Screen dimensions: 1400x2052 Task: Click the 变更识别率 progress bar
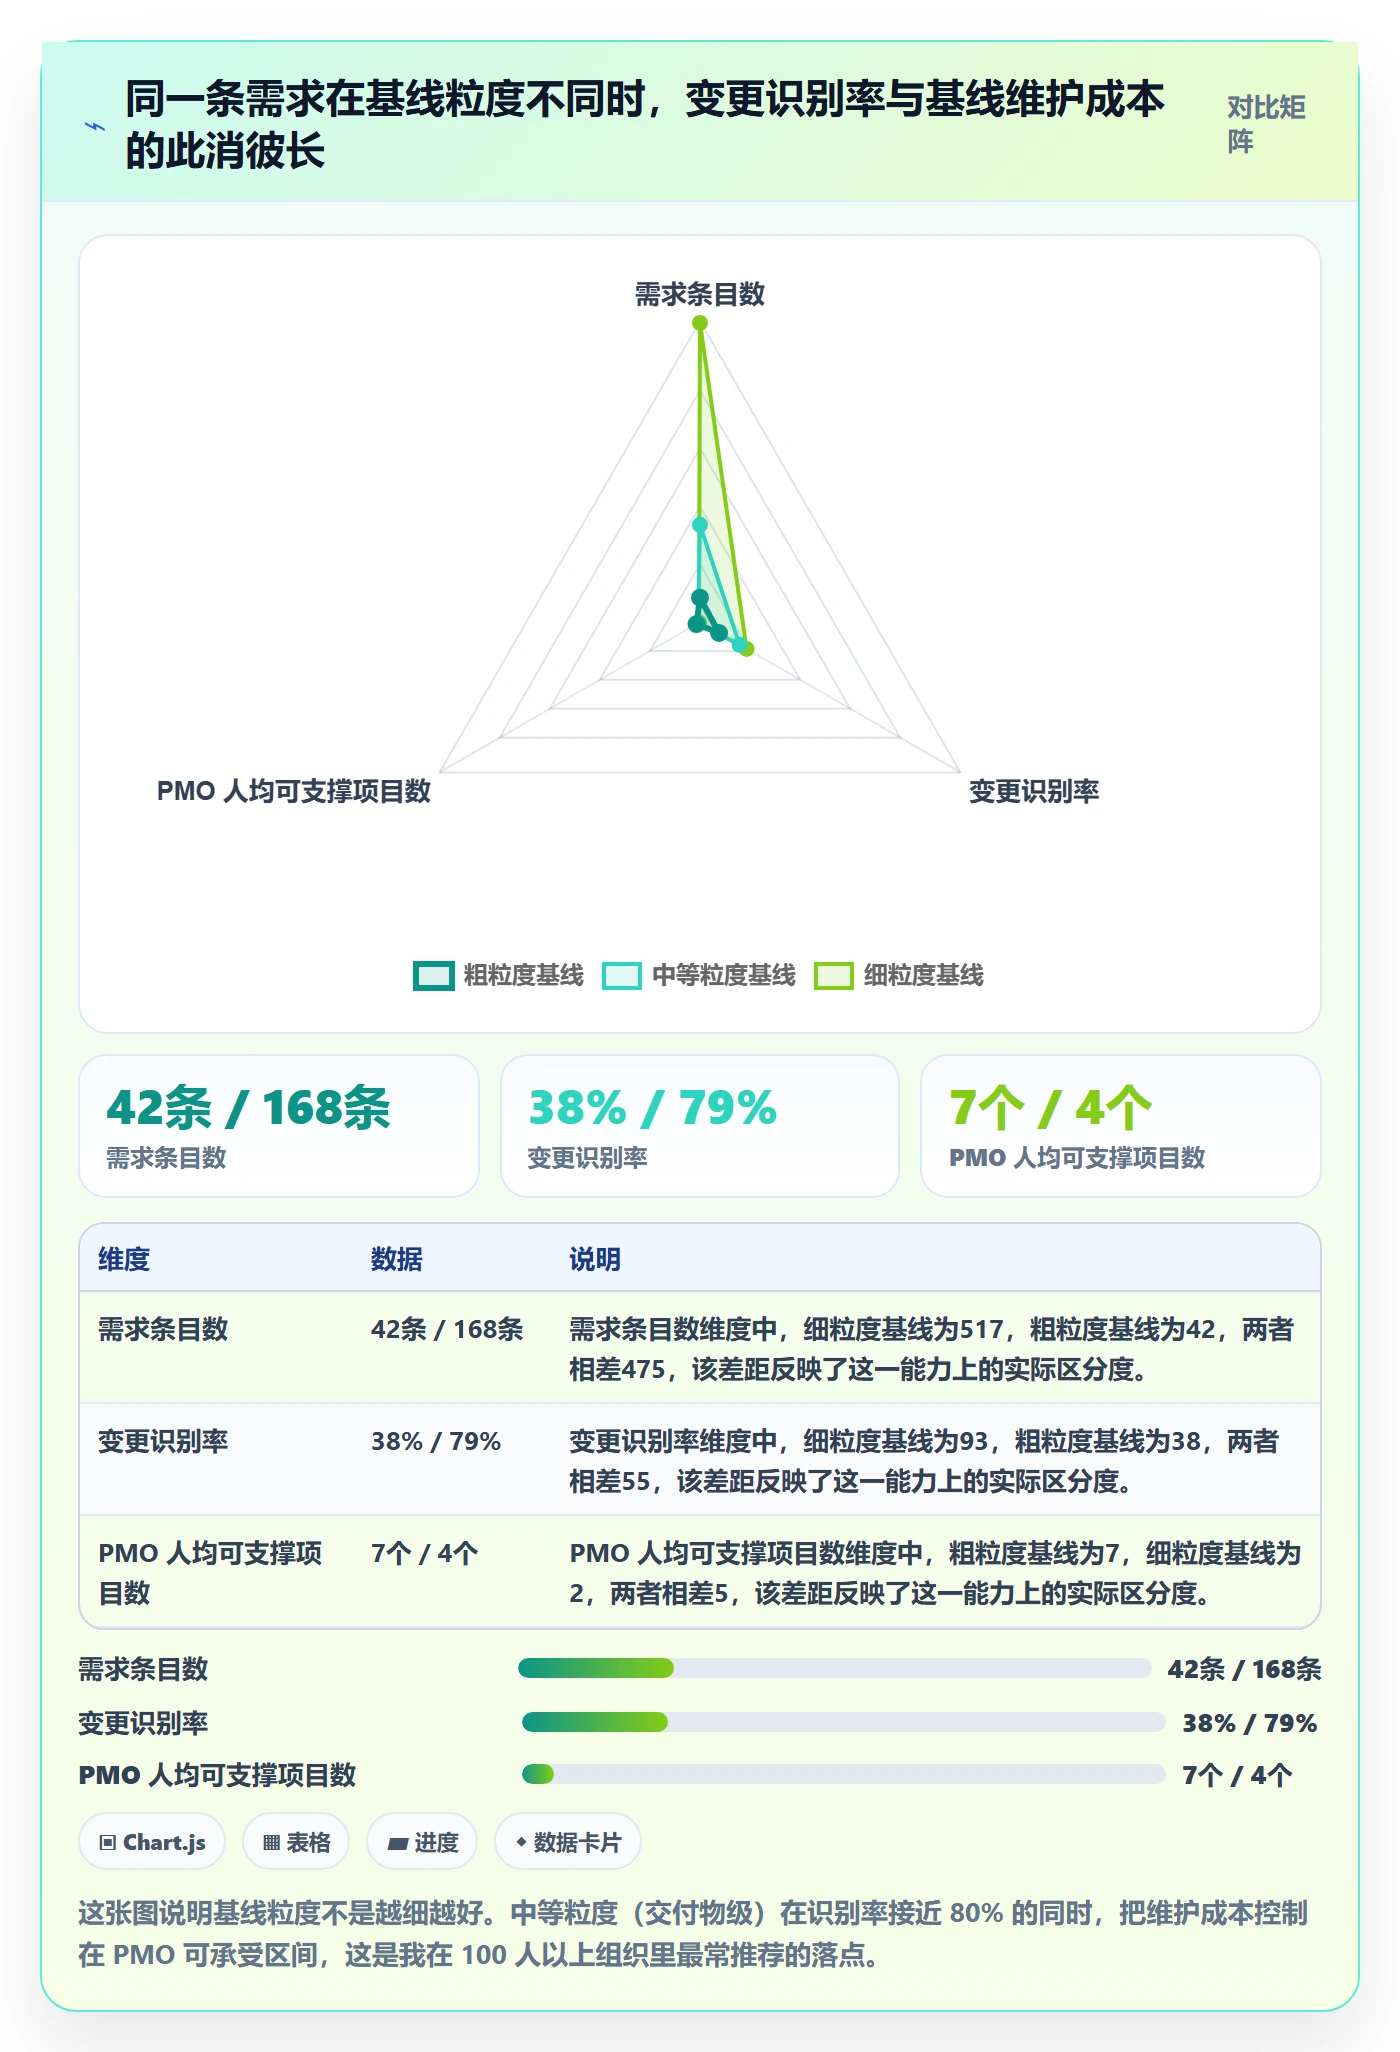tap(843, 1722)
